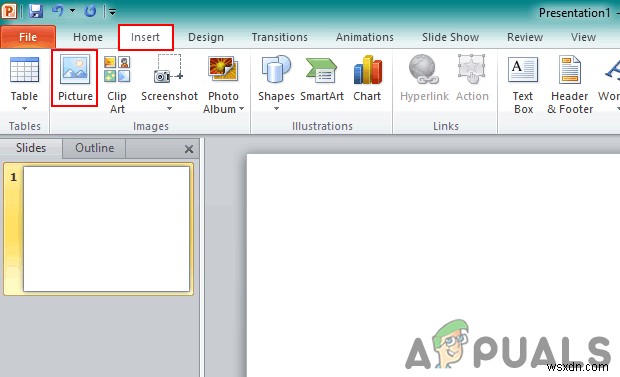Viewport: 620px width, 377px height.
Task: Close the Slides/Outline pane
Action: pyautogui.click(x=189, y=149)
